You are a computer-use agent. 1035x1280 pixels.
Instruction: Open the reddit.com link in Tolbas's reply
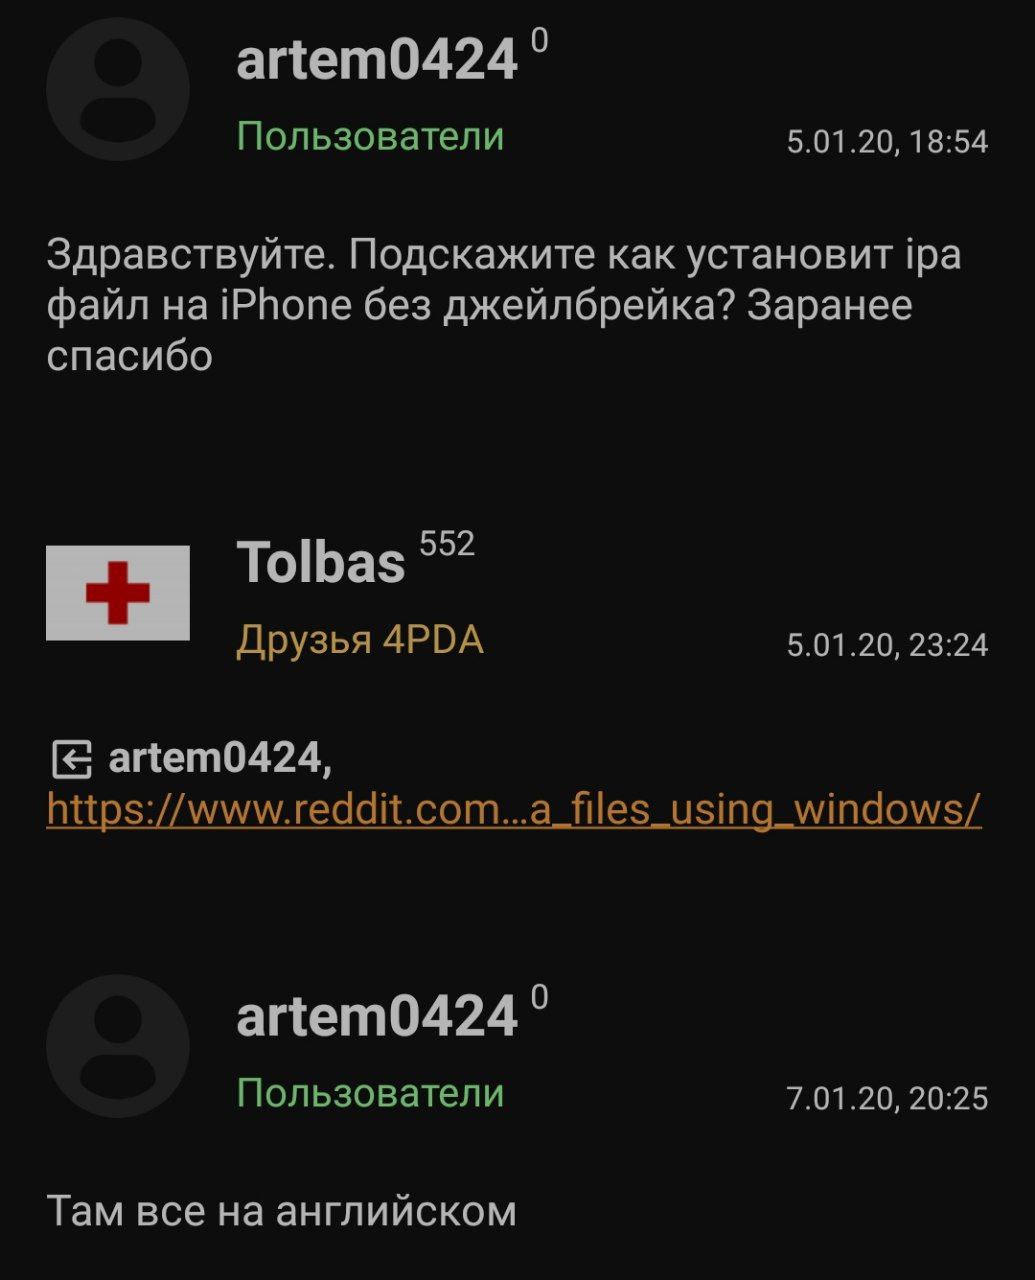(514, 808)
